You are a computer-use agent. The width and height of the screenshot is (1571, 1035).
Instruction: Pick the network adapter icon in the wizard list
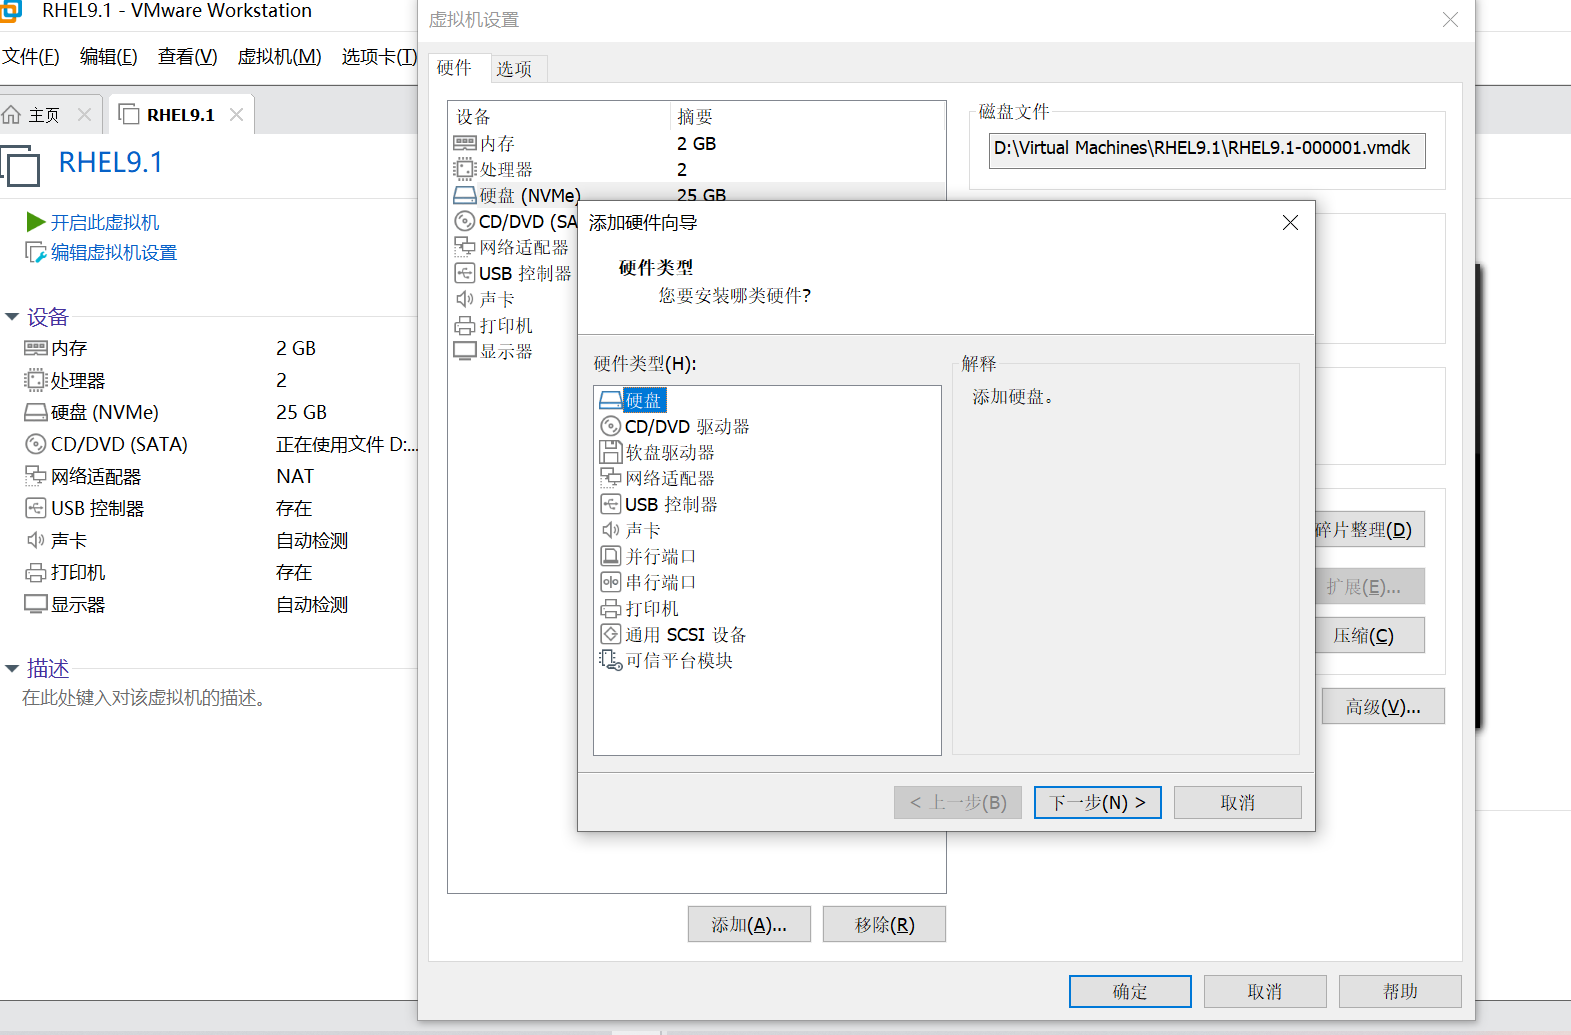[610, 479]
